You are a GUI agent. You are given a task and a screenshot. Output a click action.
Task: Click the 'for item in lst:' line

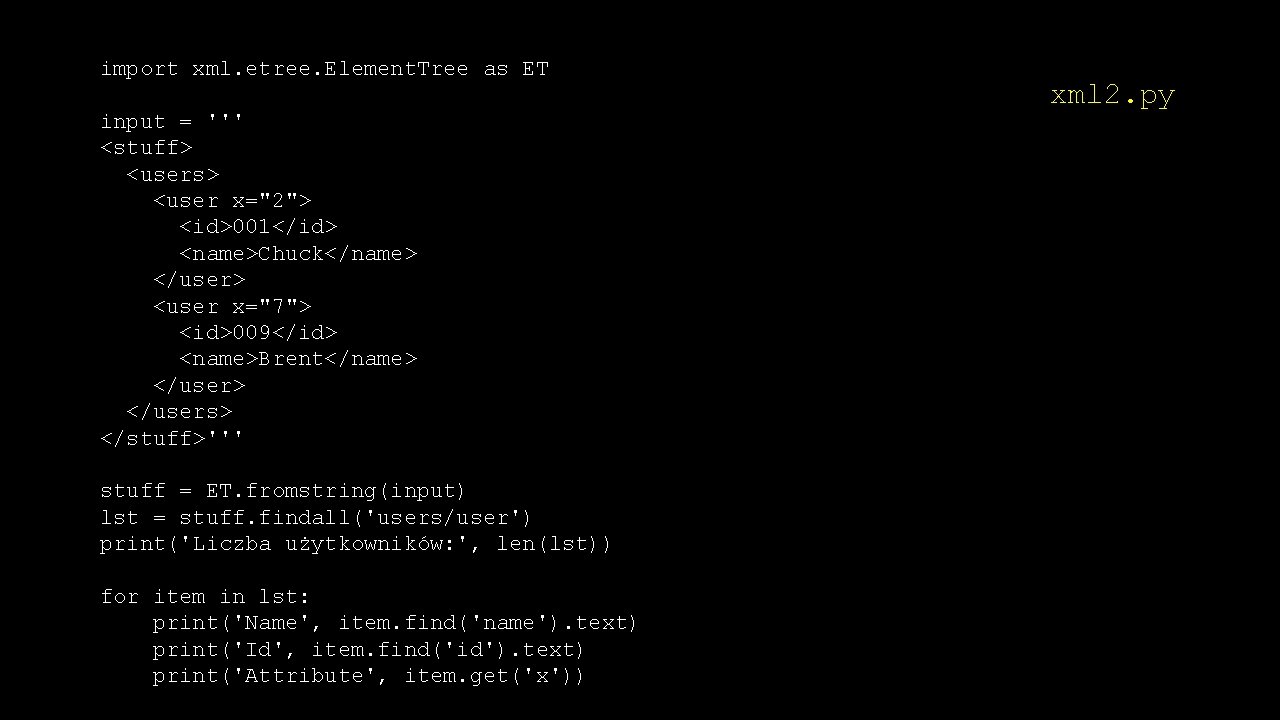pos(205,597)
